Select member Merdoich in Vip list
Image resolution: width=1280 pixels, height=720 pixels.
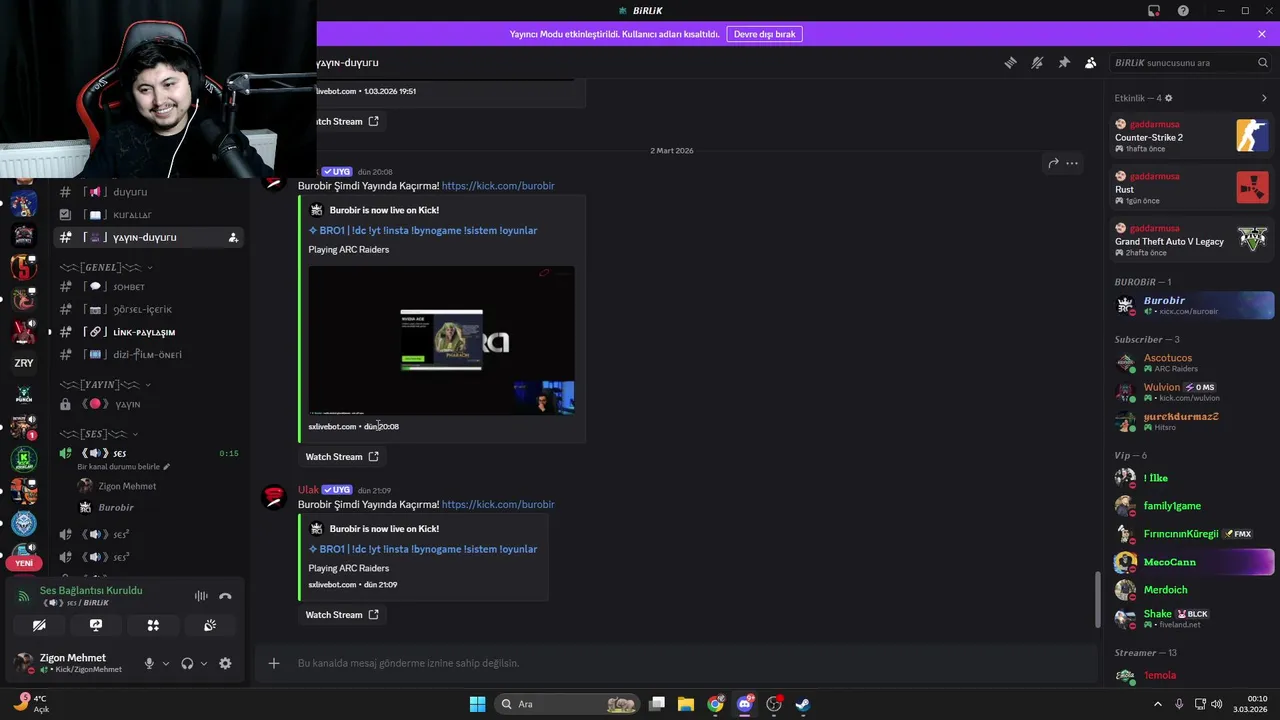1193,590
